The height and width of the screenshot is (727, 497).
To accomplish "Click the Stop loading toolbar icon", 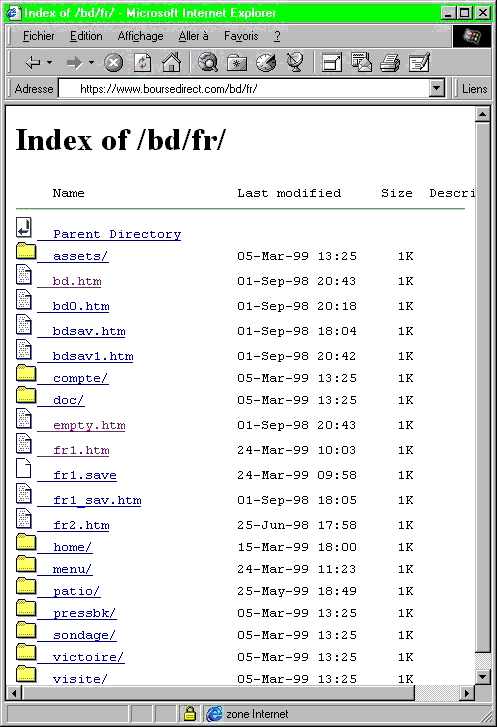I will point(113,63).
